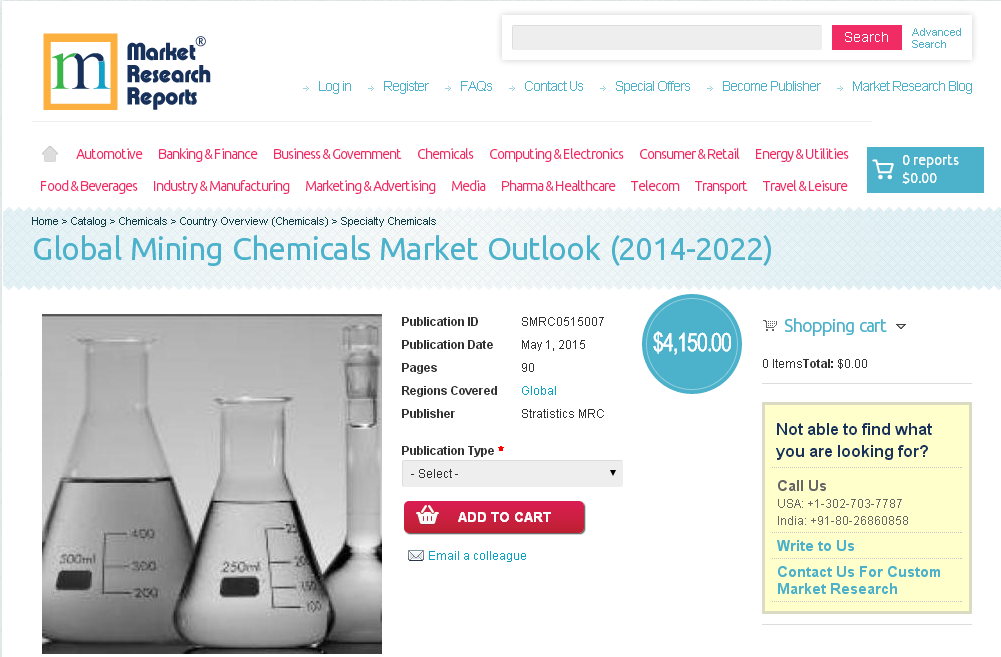Click the Global link under Regions Covered
This screenshot has width=1001, height=657.
[x=538, y=390]
